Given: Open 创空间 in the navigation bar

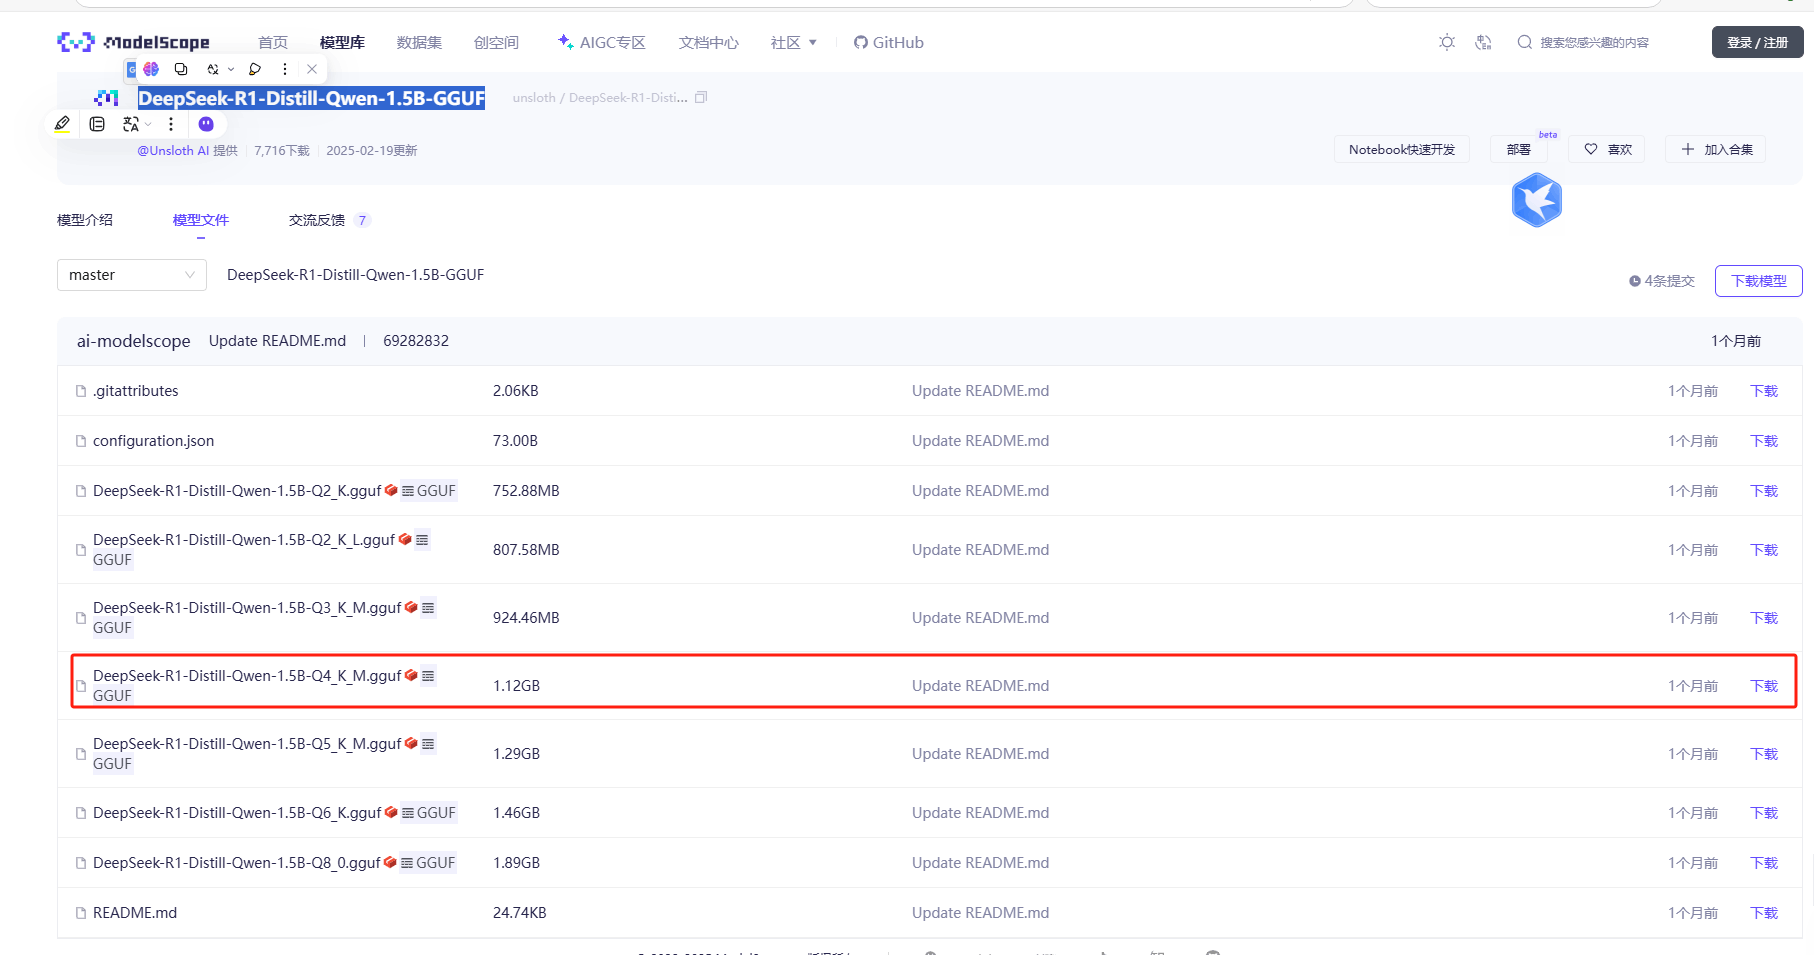Looking at the screenshot, I should [x=496, y=42].
